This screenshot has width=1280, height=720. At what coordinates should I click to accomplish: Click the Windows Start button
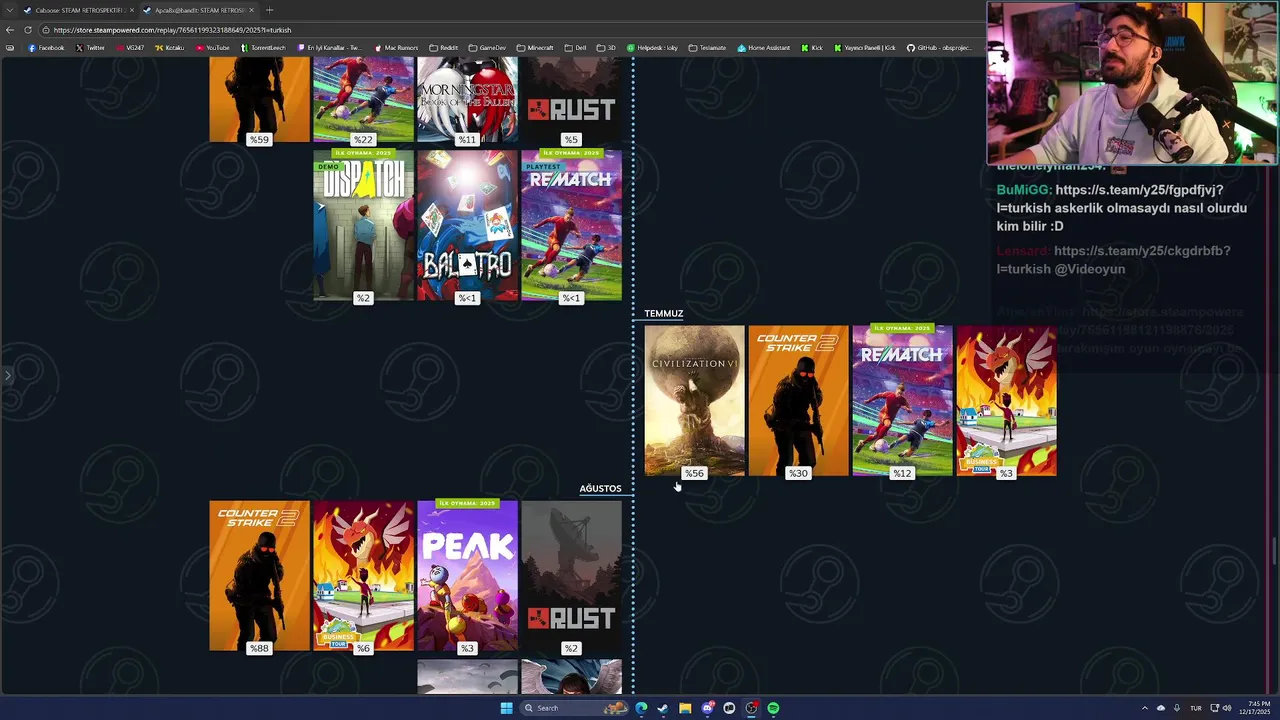point(506,708)
